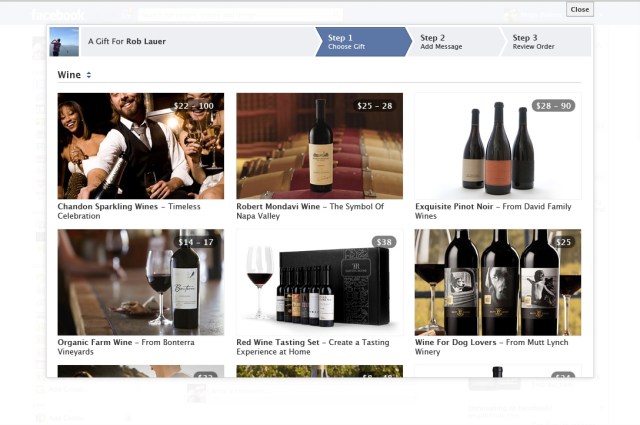Click the Organic Farm Wine title
Screen dimensions: 640x425
[95, 343]
